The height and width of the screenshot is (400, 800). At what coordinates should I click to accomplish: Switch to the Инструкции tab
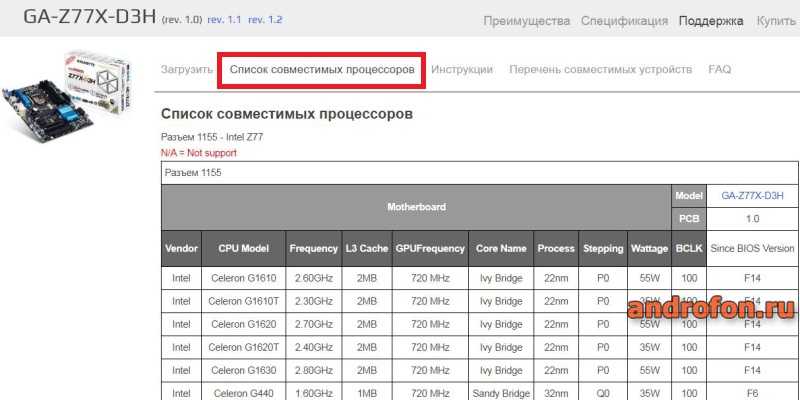point(462,69)
